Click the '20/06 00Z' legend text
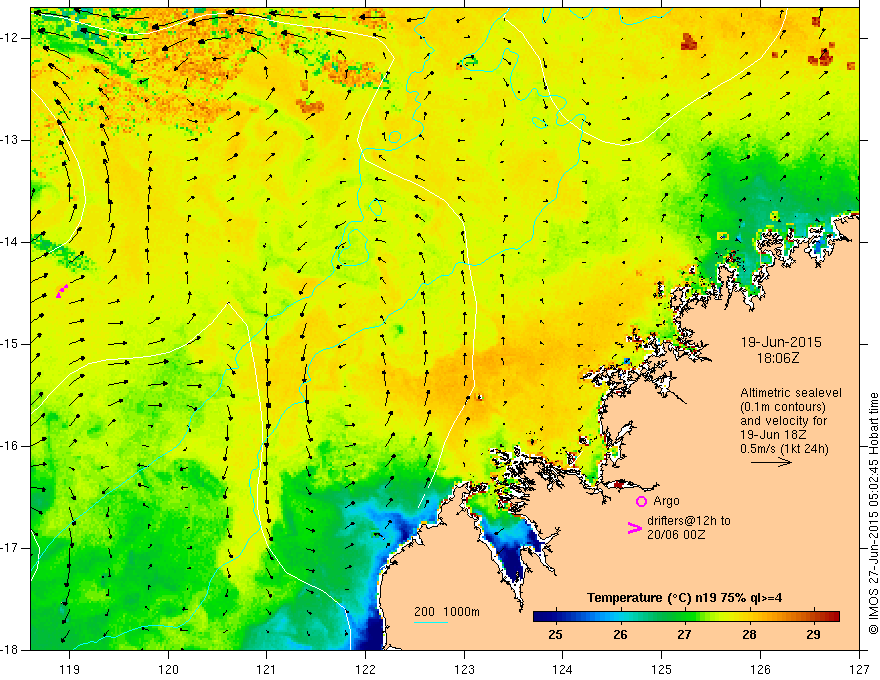880x680 pixels. click(x=676, y=535)
